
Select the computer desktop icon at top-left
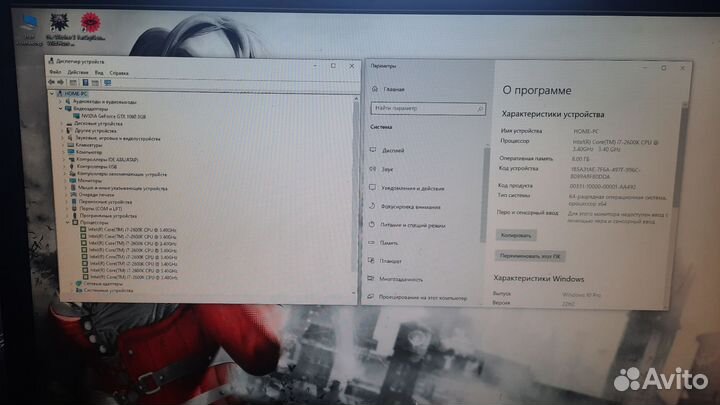click(29, 23)
